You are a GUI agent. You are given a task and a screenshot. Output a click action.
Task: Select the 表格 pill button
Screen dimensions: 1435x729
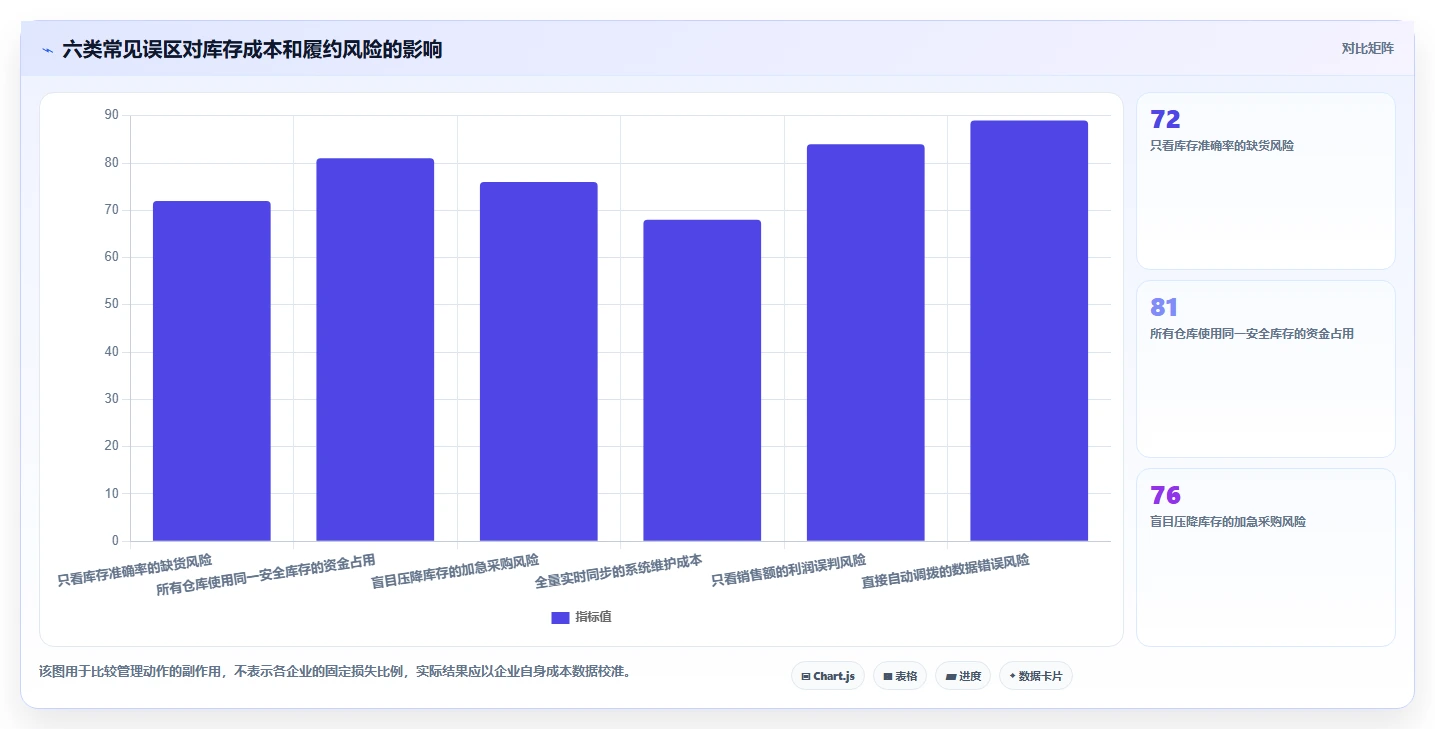(x=900, y=676)
